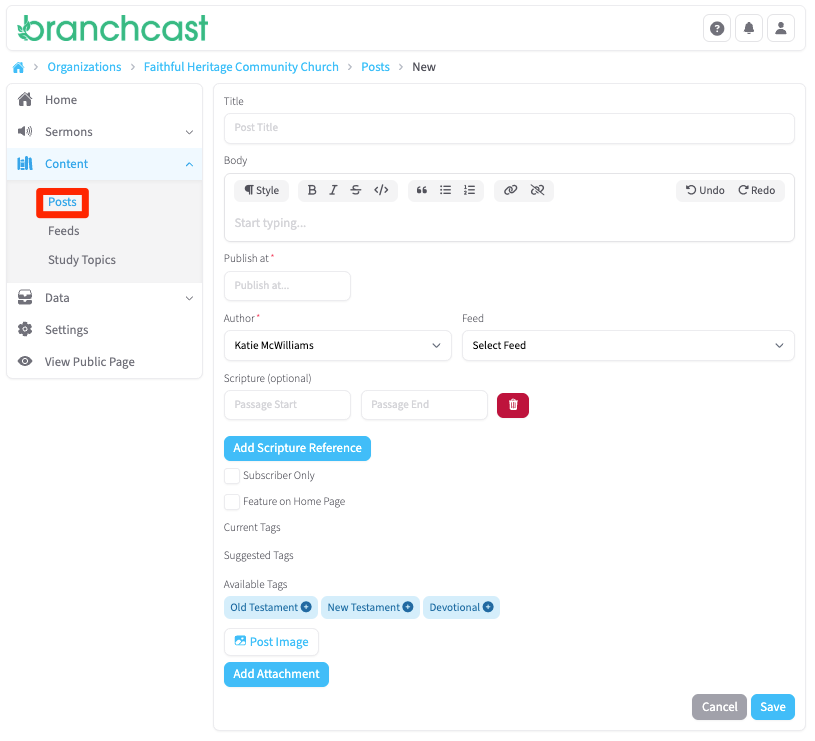Viewport: 815px width, 741px height.
Task: Insert a code block in the body
Action: [381, 190]
